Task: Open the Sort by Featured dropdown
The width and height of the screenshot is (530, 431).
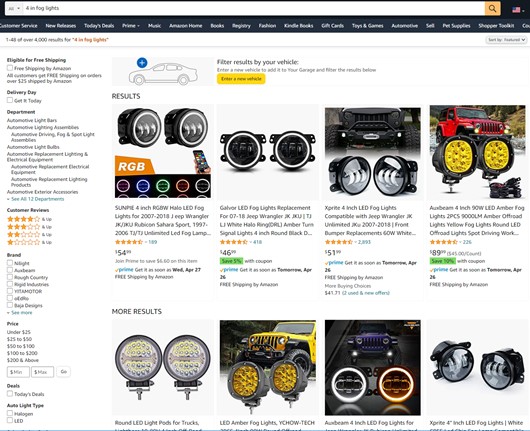Action: point(506,40)
